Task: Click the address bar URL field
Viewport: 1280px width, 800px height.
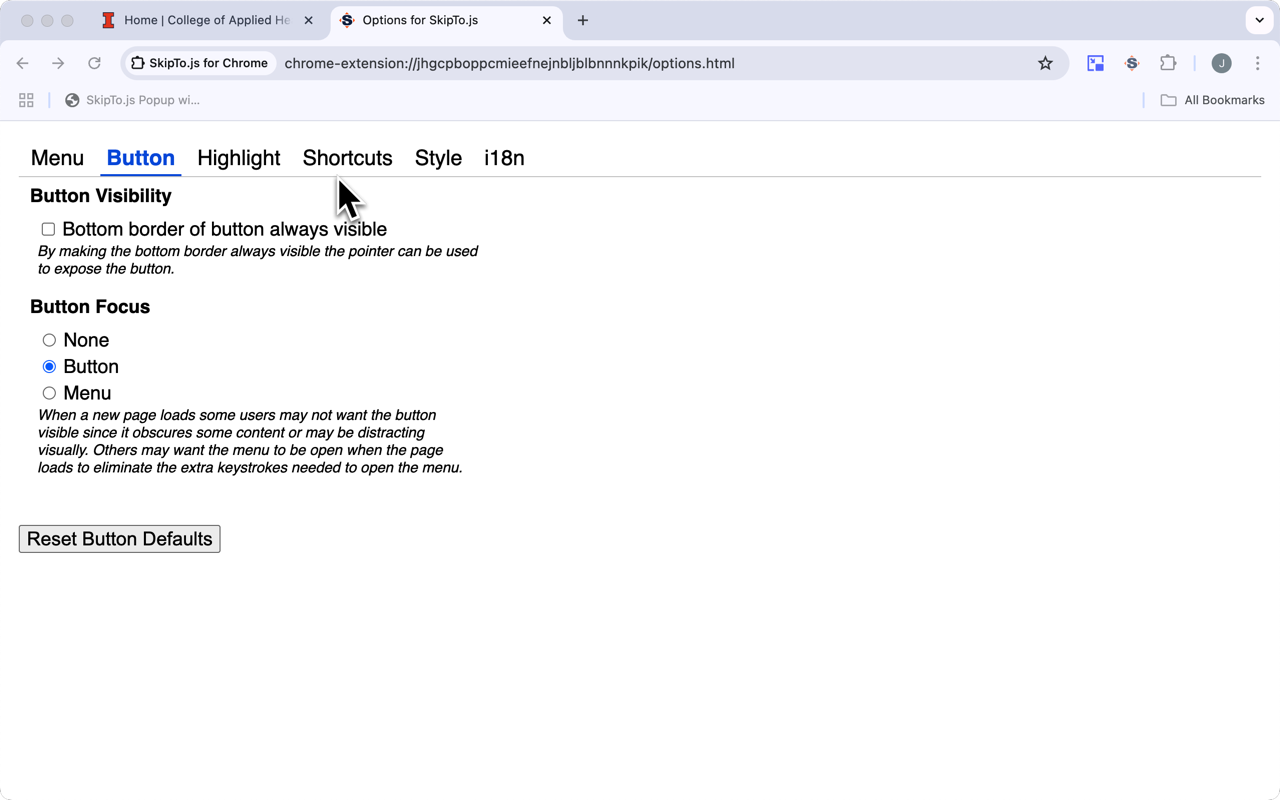Action: pyautogui.click(x=600, y=63)
